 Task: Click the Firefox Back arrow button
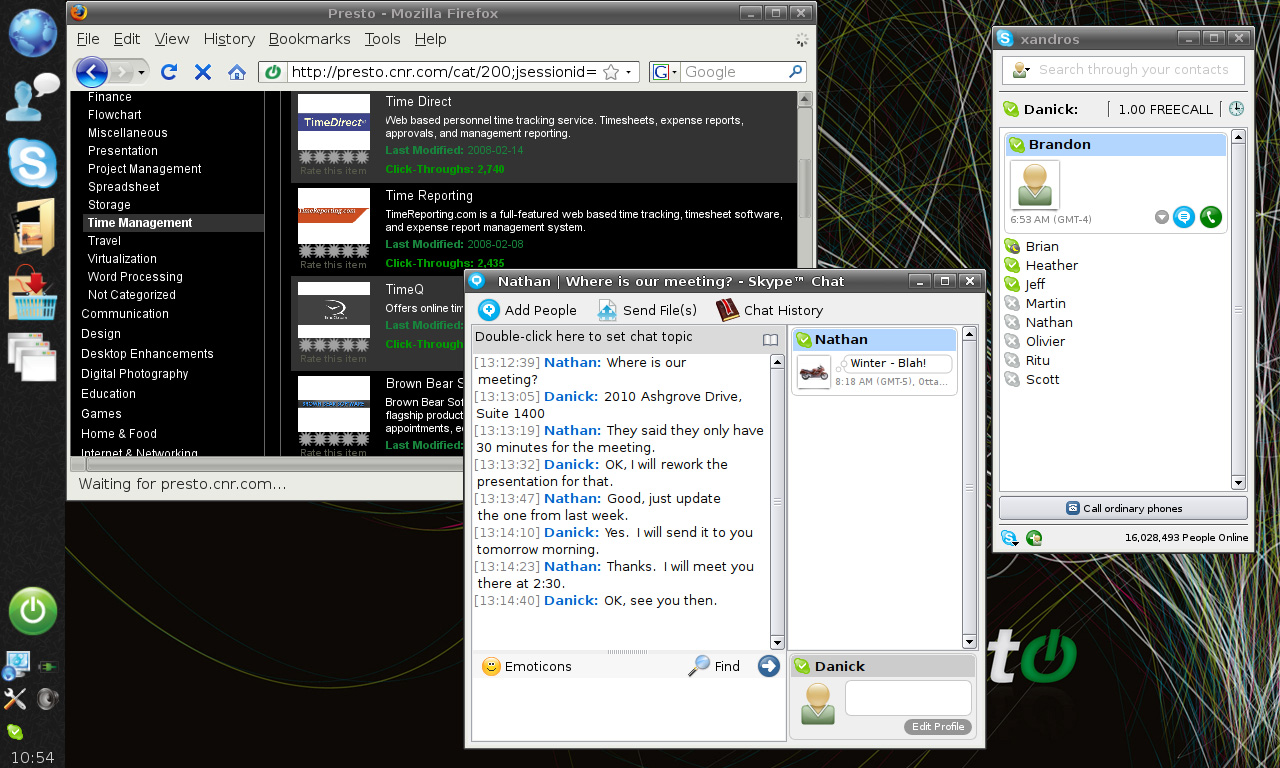coord(91,72)
